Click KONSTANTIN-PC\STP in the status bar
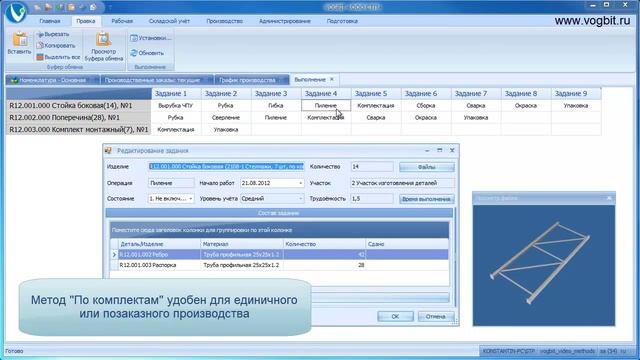This screenshot has height=360, width=640. [508, 351]
